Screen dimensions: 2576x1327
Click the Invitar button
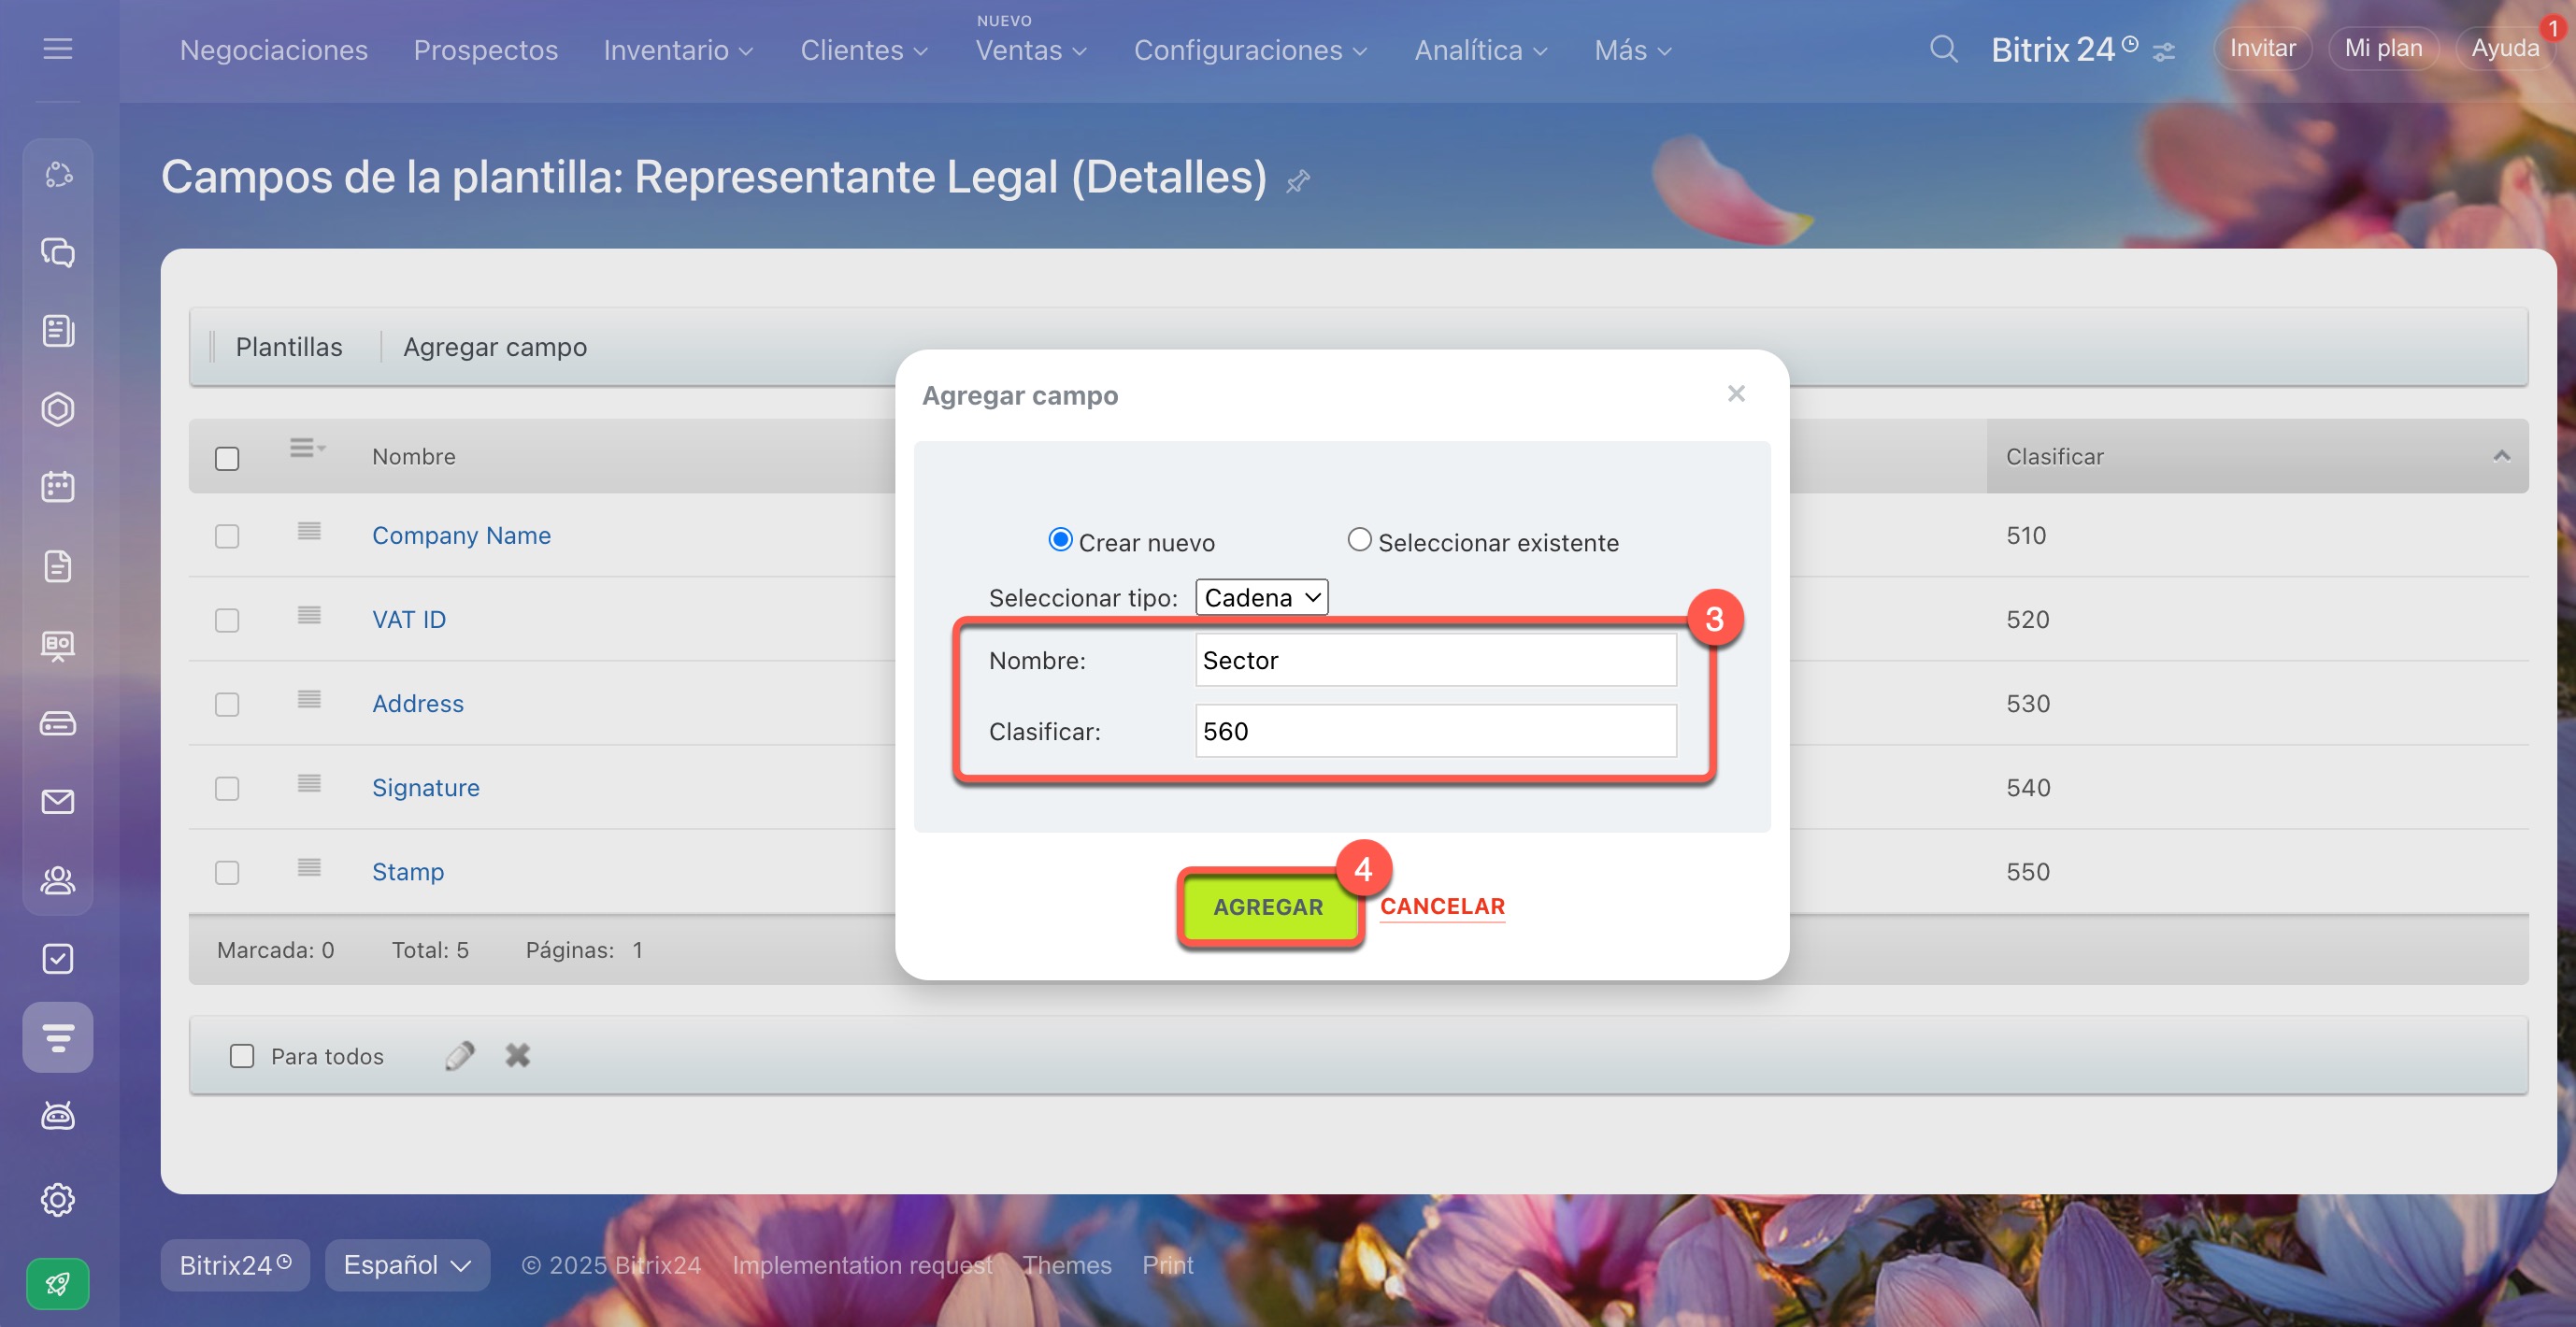2262,48
